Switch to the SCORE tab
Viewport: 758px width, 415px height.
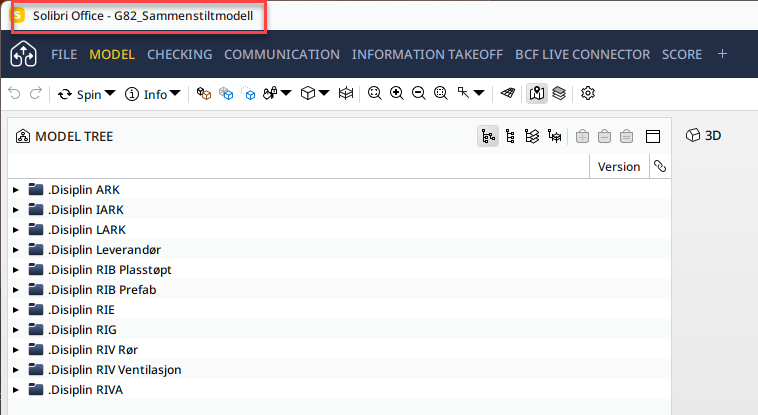pyautogui.click(x=682, y=55)
